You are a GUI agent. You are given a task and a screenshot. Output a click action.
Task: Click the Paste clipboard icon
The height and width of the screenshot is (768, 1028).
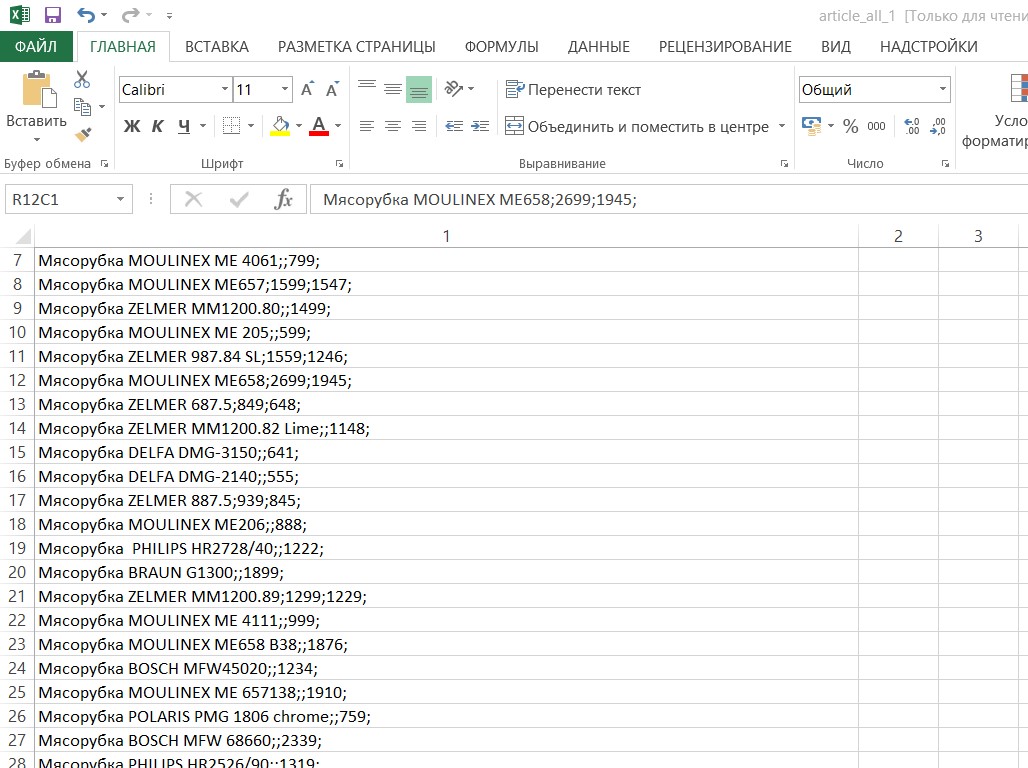point(38,89)
